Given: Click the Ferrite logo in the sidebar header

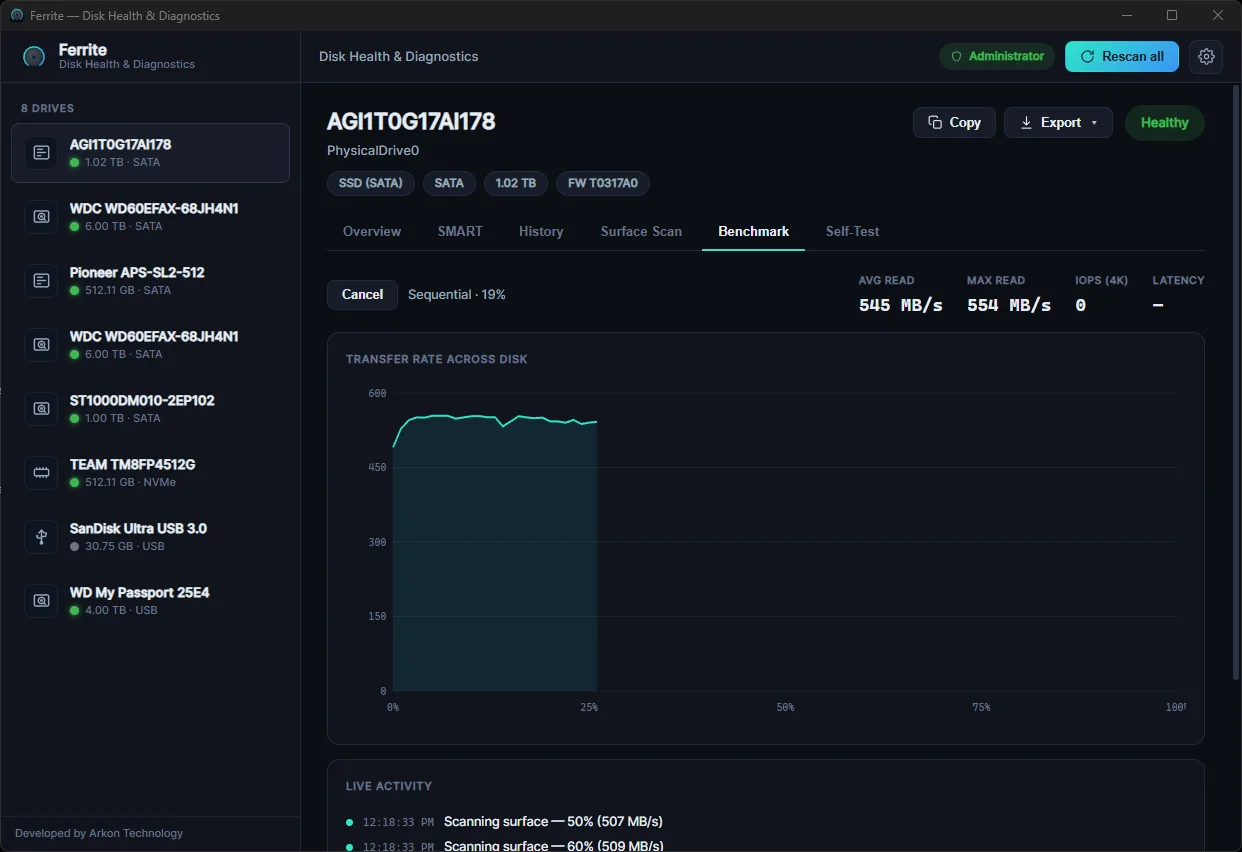Looking at the screenshot, I should (x=34, y=57).
